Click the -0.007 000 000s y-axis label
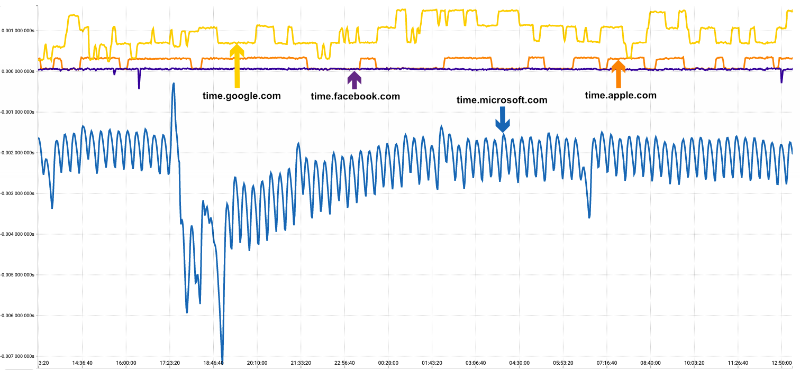The width and height of the screenshot is (800, 370). click(x=17, y=356)
